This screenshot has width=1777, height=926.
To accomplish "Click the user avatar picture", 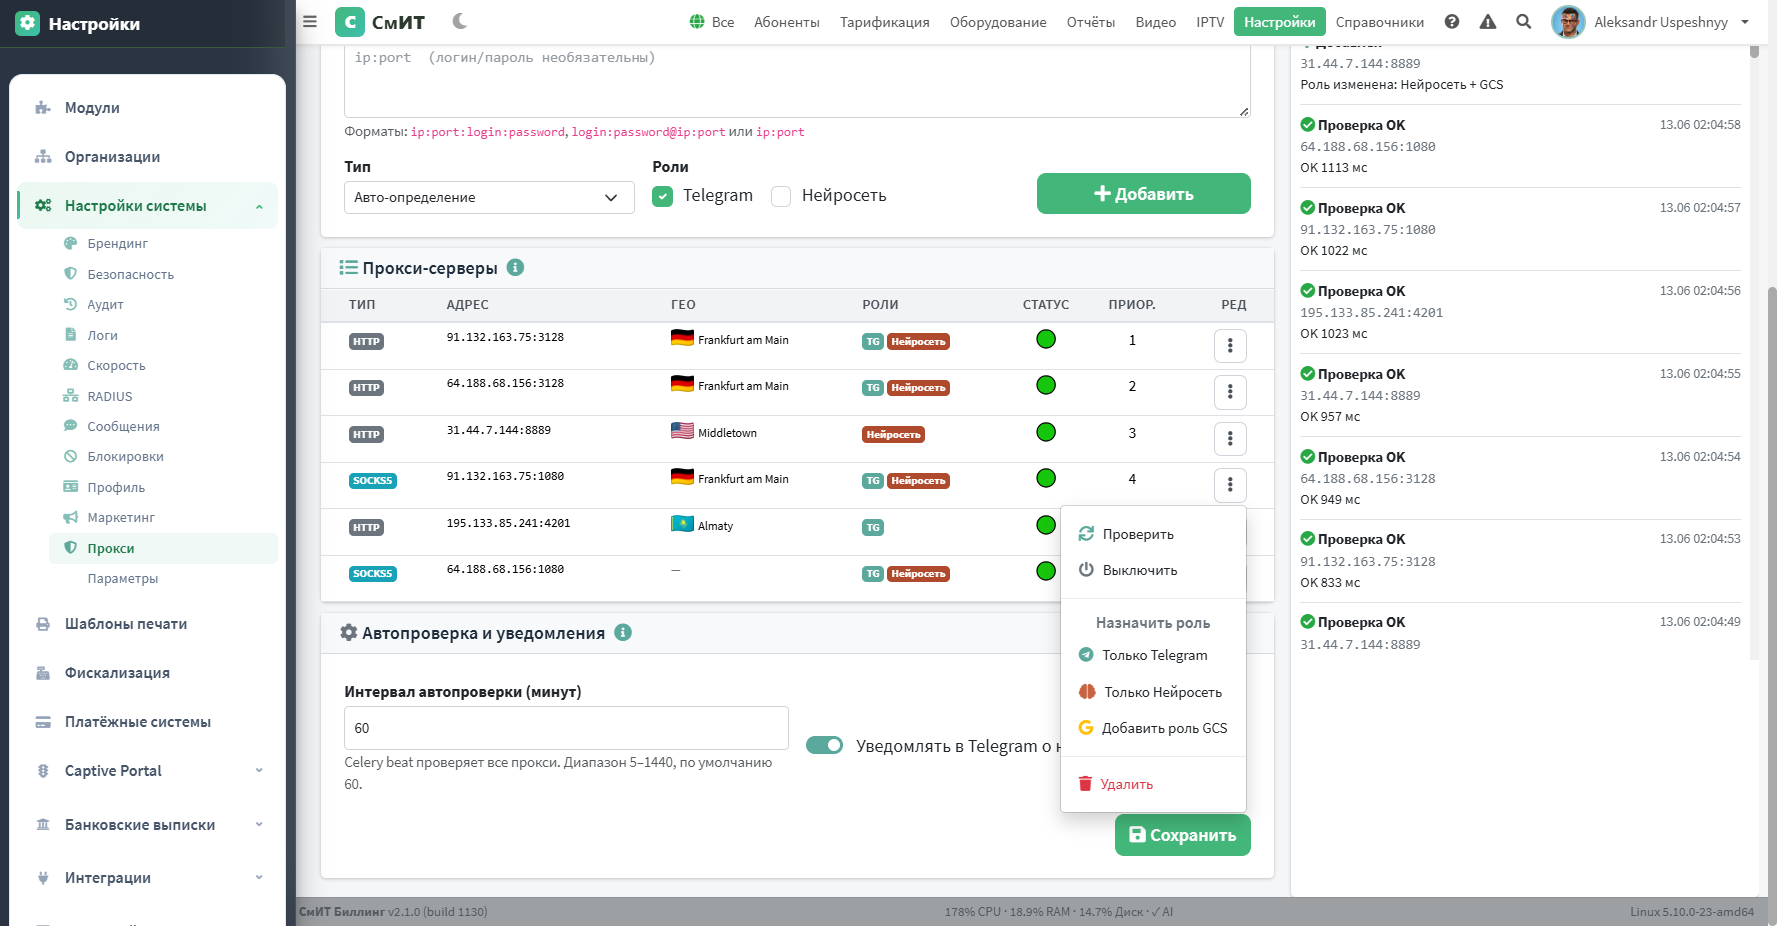I will tap(1568, 22).
